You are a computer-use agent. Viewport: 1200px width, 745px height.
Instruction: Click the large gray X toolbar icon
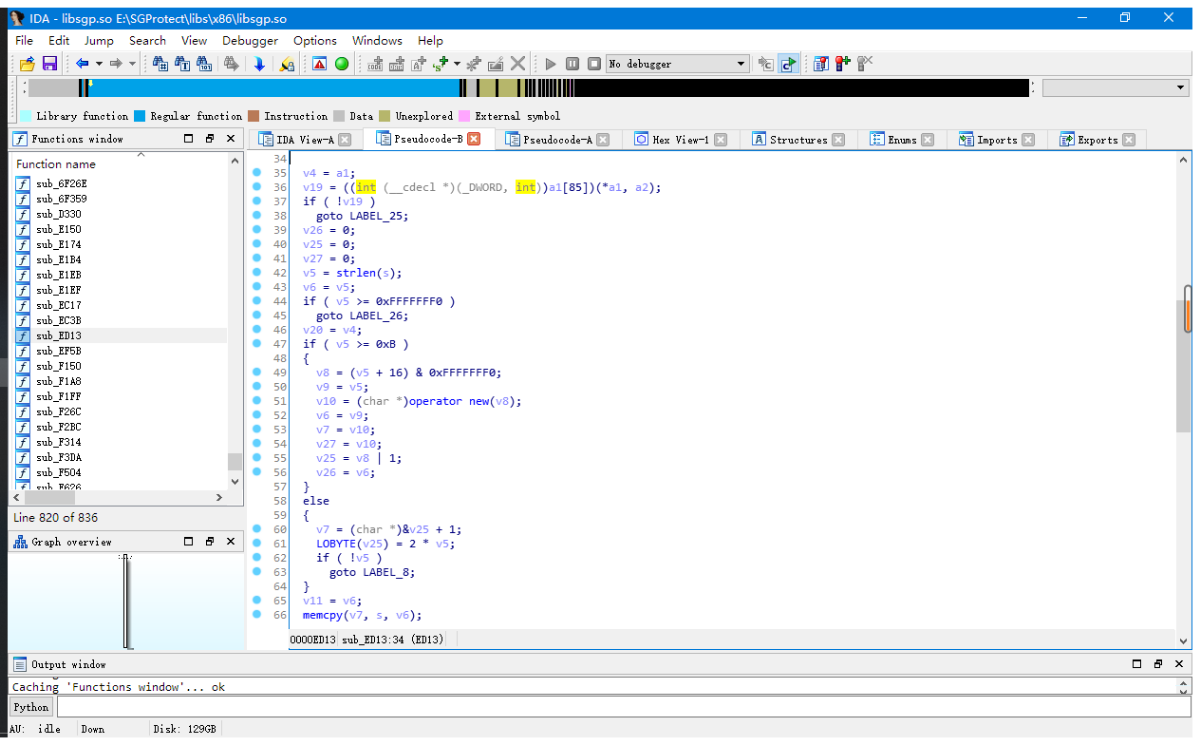[x=518, y=64]
